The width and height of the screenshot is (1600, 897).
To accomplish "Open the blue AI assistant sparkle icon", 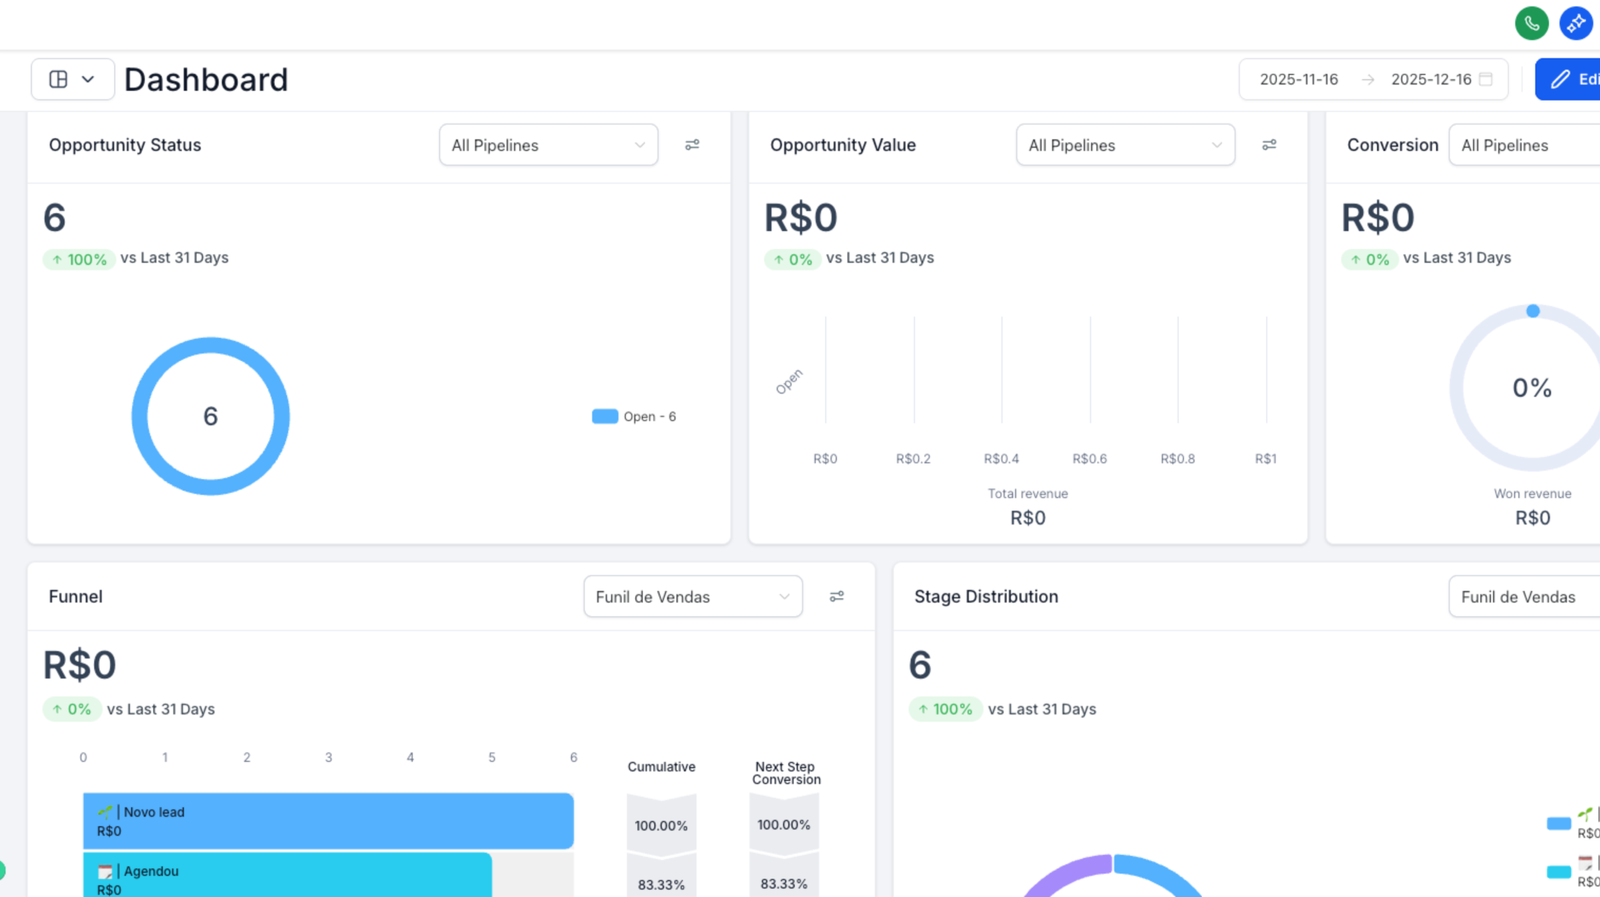I will tap(1575, 23).
